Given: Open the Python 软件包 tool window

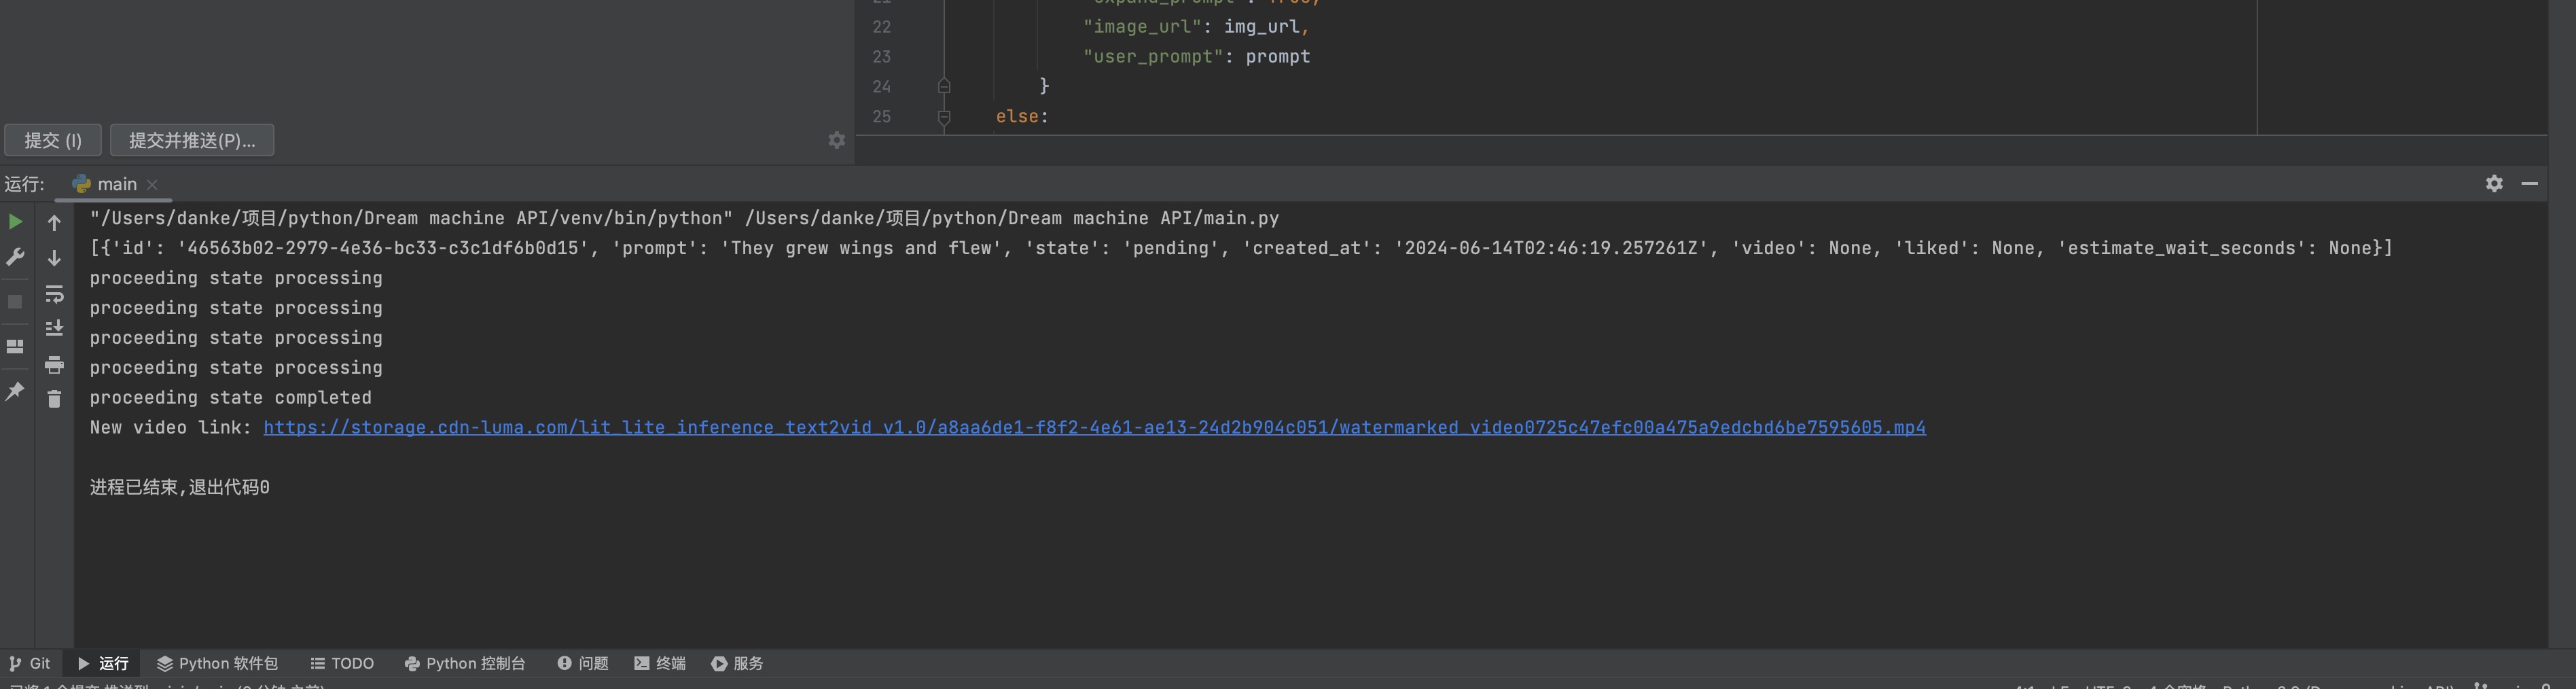Looking at the screenshot, I should [217, 663].
